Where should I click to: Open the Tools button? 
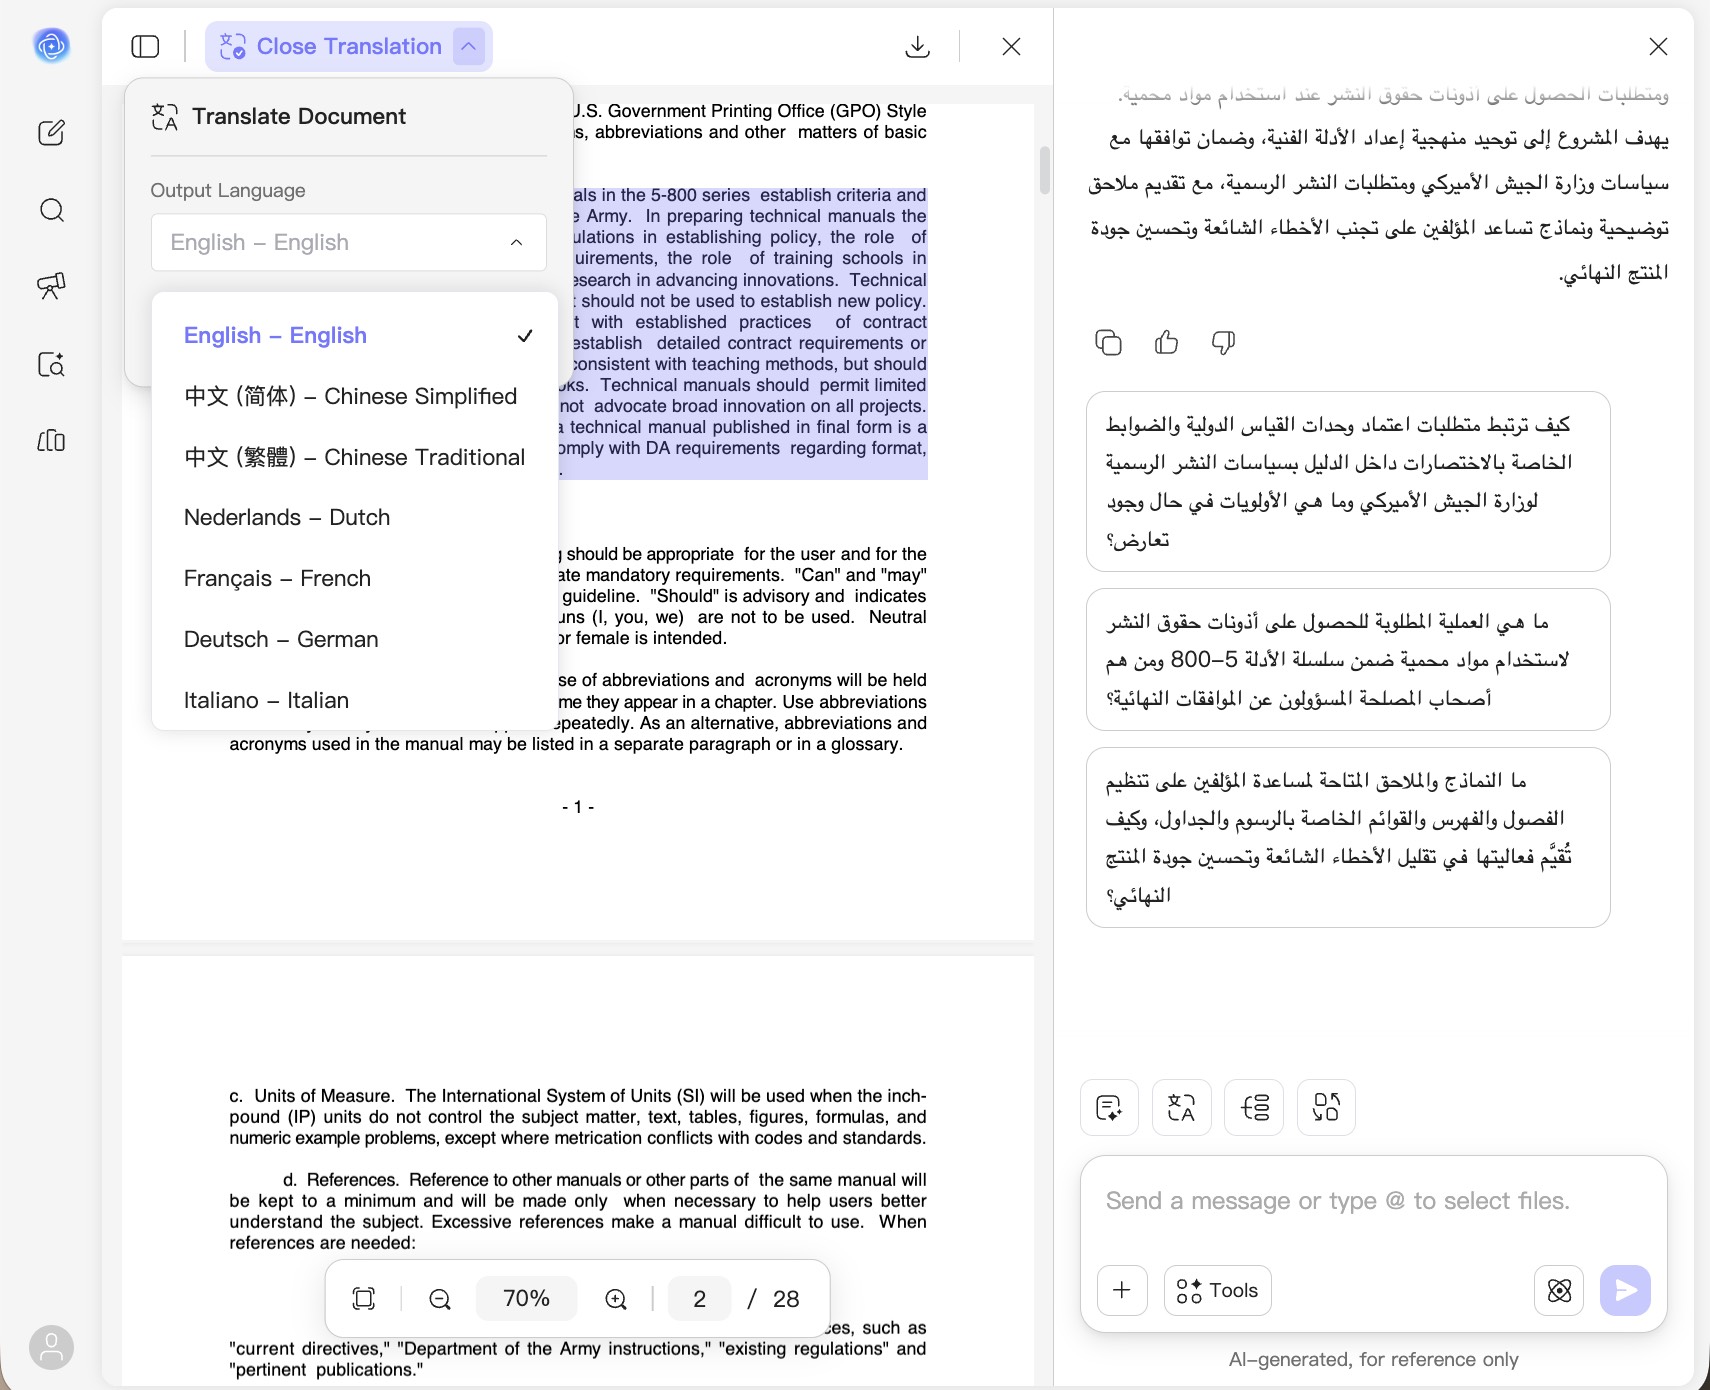click(x=1217, y=1290)
